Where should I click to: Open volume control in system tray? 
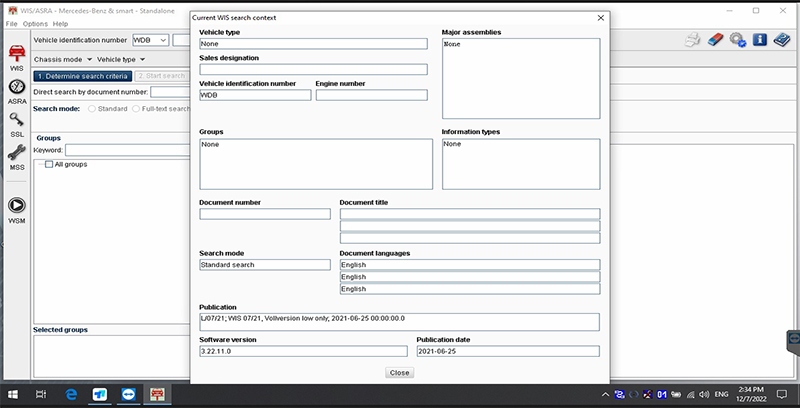pos(705,394)
